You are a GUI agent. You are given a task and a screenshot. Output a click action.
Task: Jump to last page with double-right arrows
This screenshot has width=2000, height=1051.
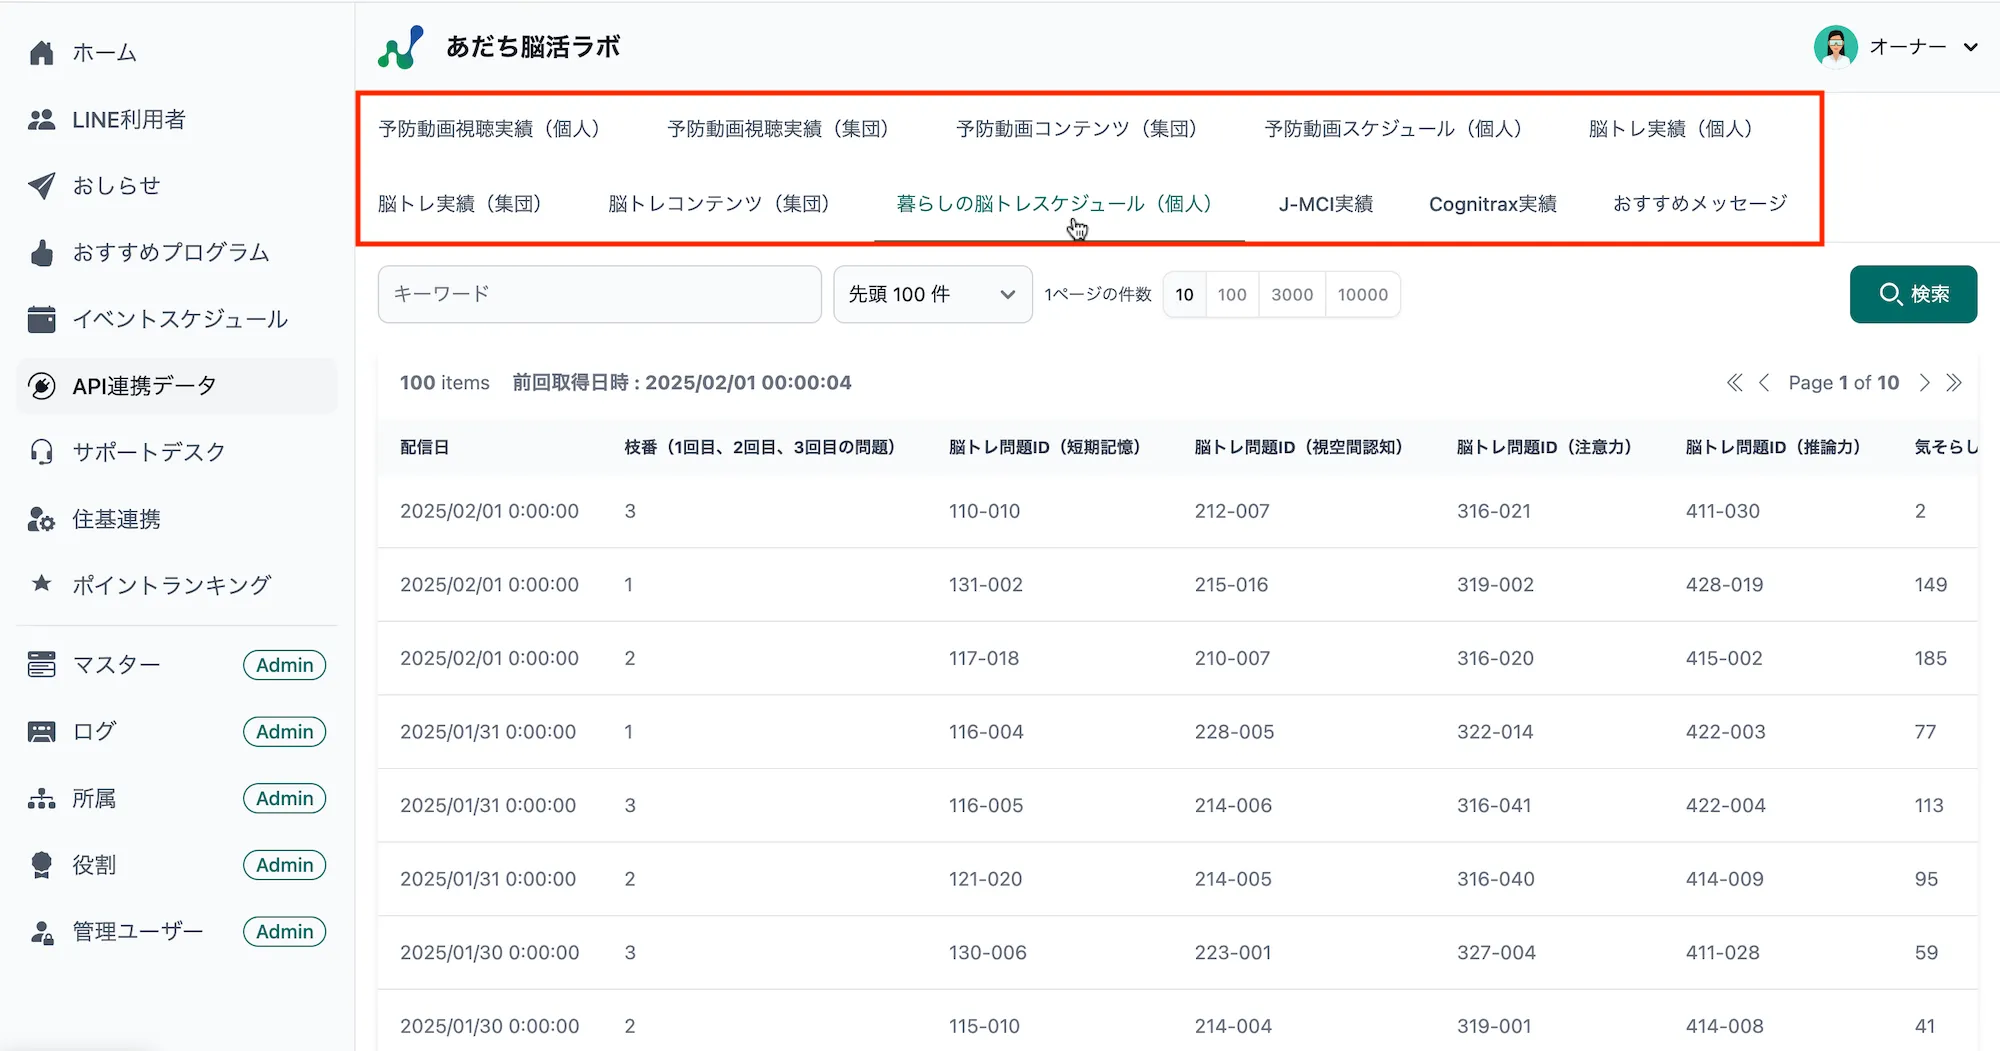pos(1954,382)
